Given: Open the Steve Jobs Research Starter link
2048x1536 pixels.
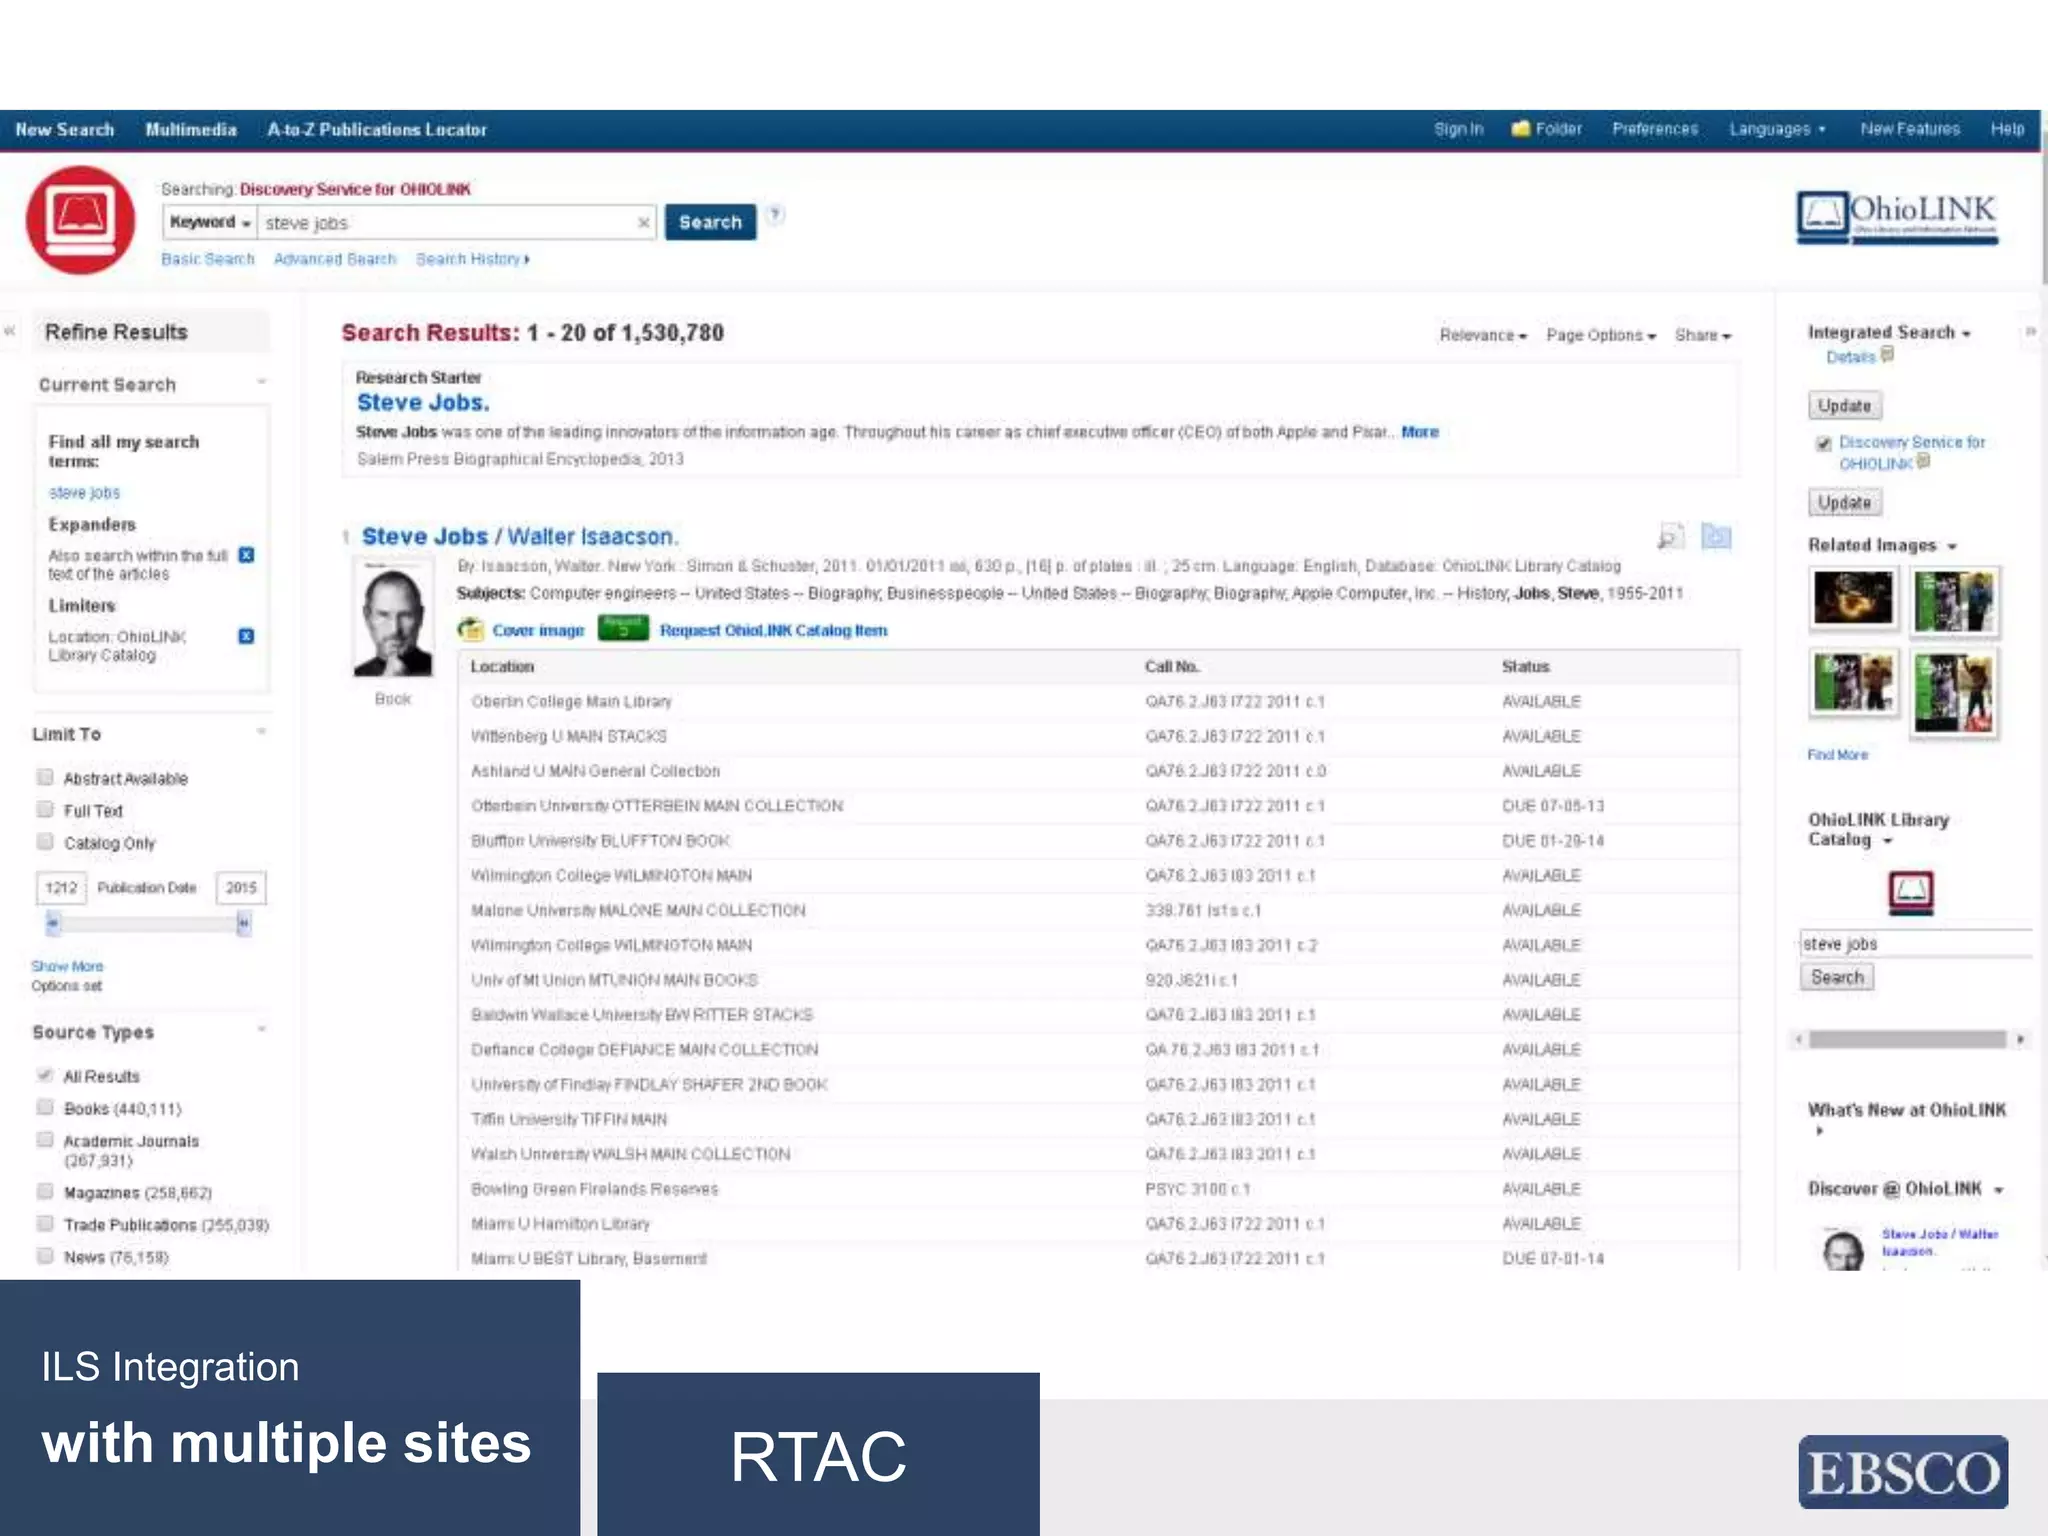Looking at the screenshot, I should [x=423, y=403].
